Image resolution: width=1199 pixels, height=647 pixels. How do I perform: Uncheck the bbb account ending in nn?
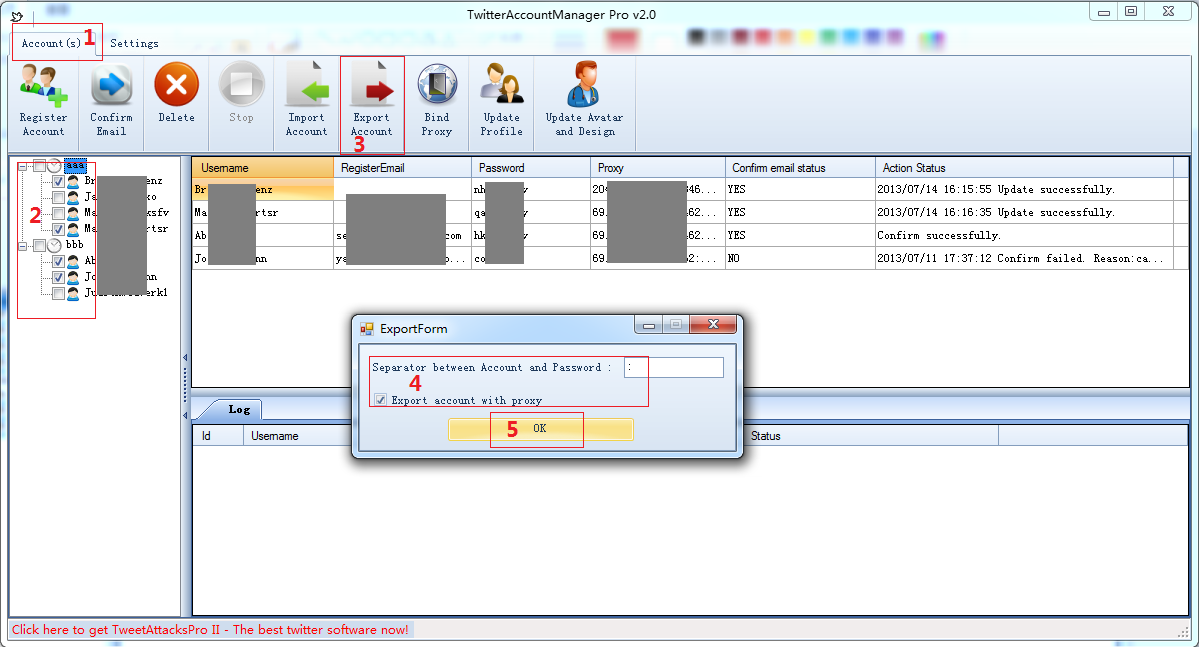(58, 277)
